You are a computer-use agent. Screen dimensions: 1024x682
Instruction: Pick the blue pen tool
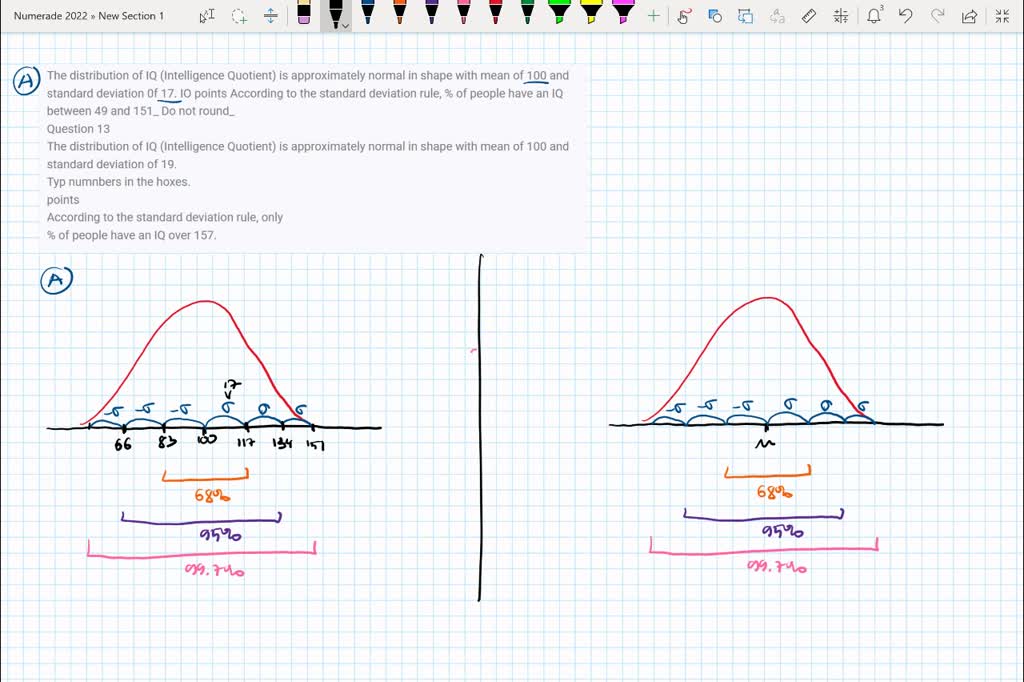367,16
